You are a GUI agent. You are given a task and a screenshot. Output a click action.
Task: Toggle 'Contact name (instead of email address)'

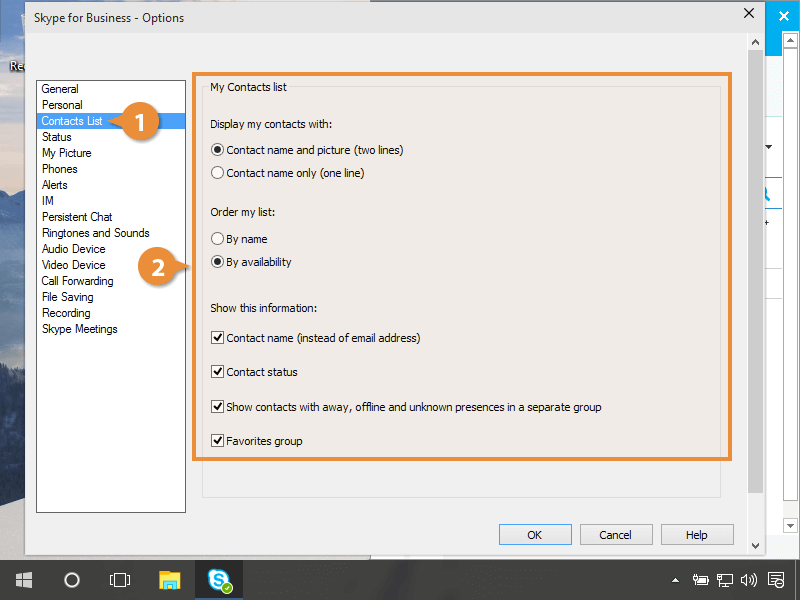tap(218, 338)
